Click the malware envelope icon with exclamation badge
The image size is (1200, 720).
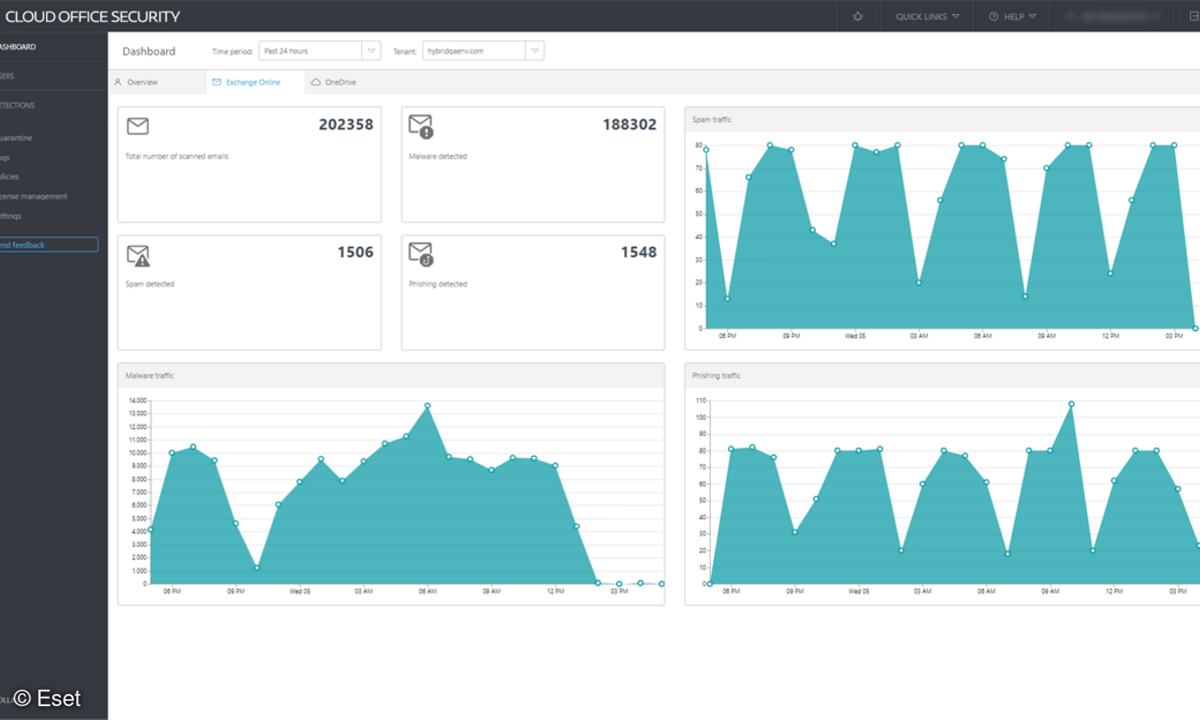pos(421,126)
